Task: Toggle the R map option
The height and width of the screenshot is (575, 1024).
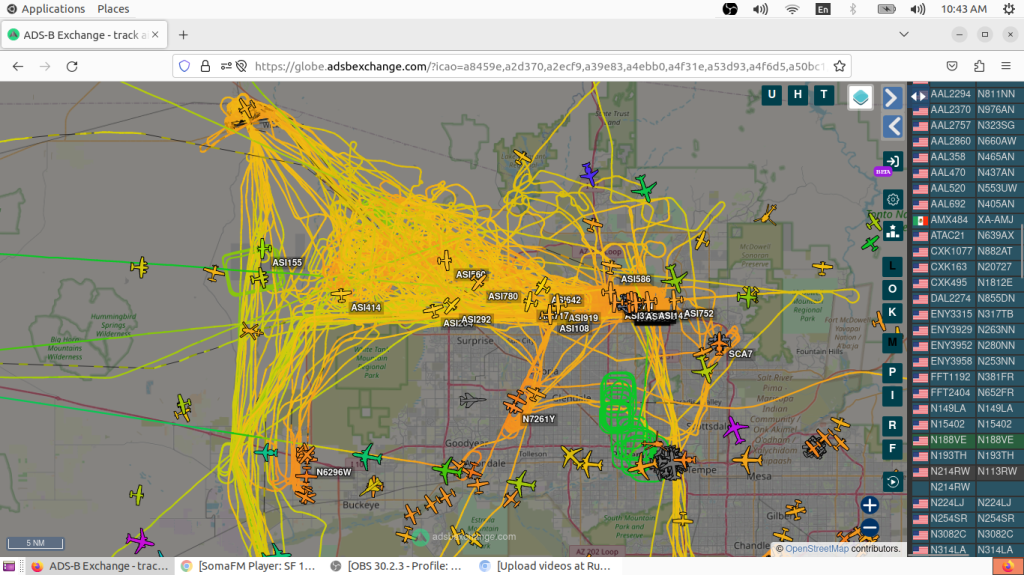Action: (x=892, y=425)
